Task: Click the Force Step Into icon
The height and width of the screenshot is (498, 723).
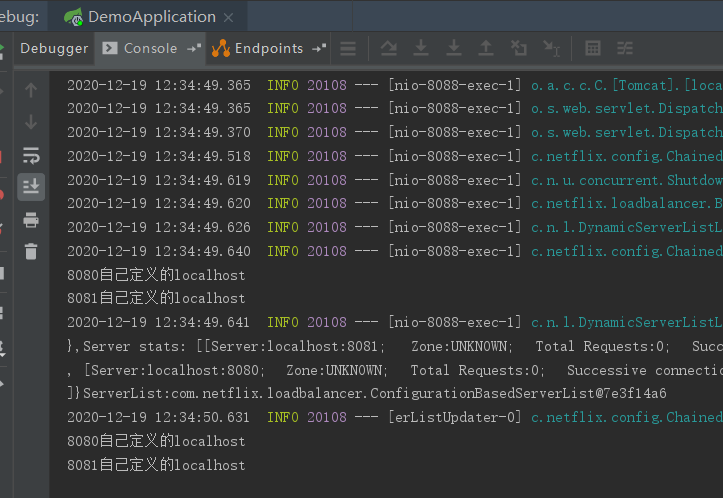Action: [x=454, y=48]
